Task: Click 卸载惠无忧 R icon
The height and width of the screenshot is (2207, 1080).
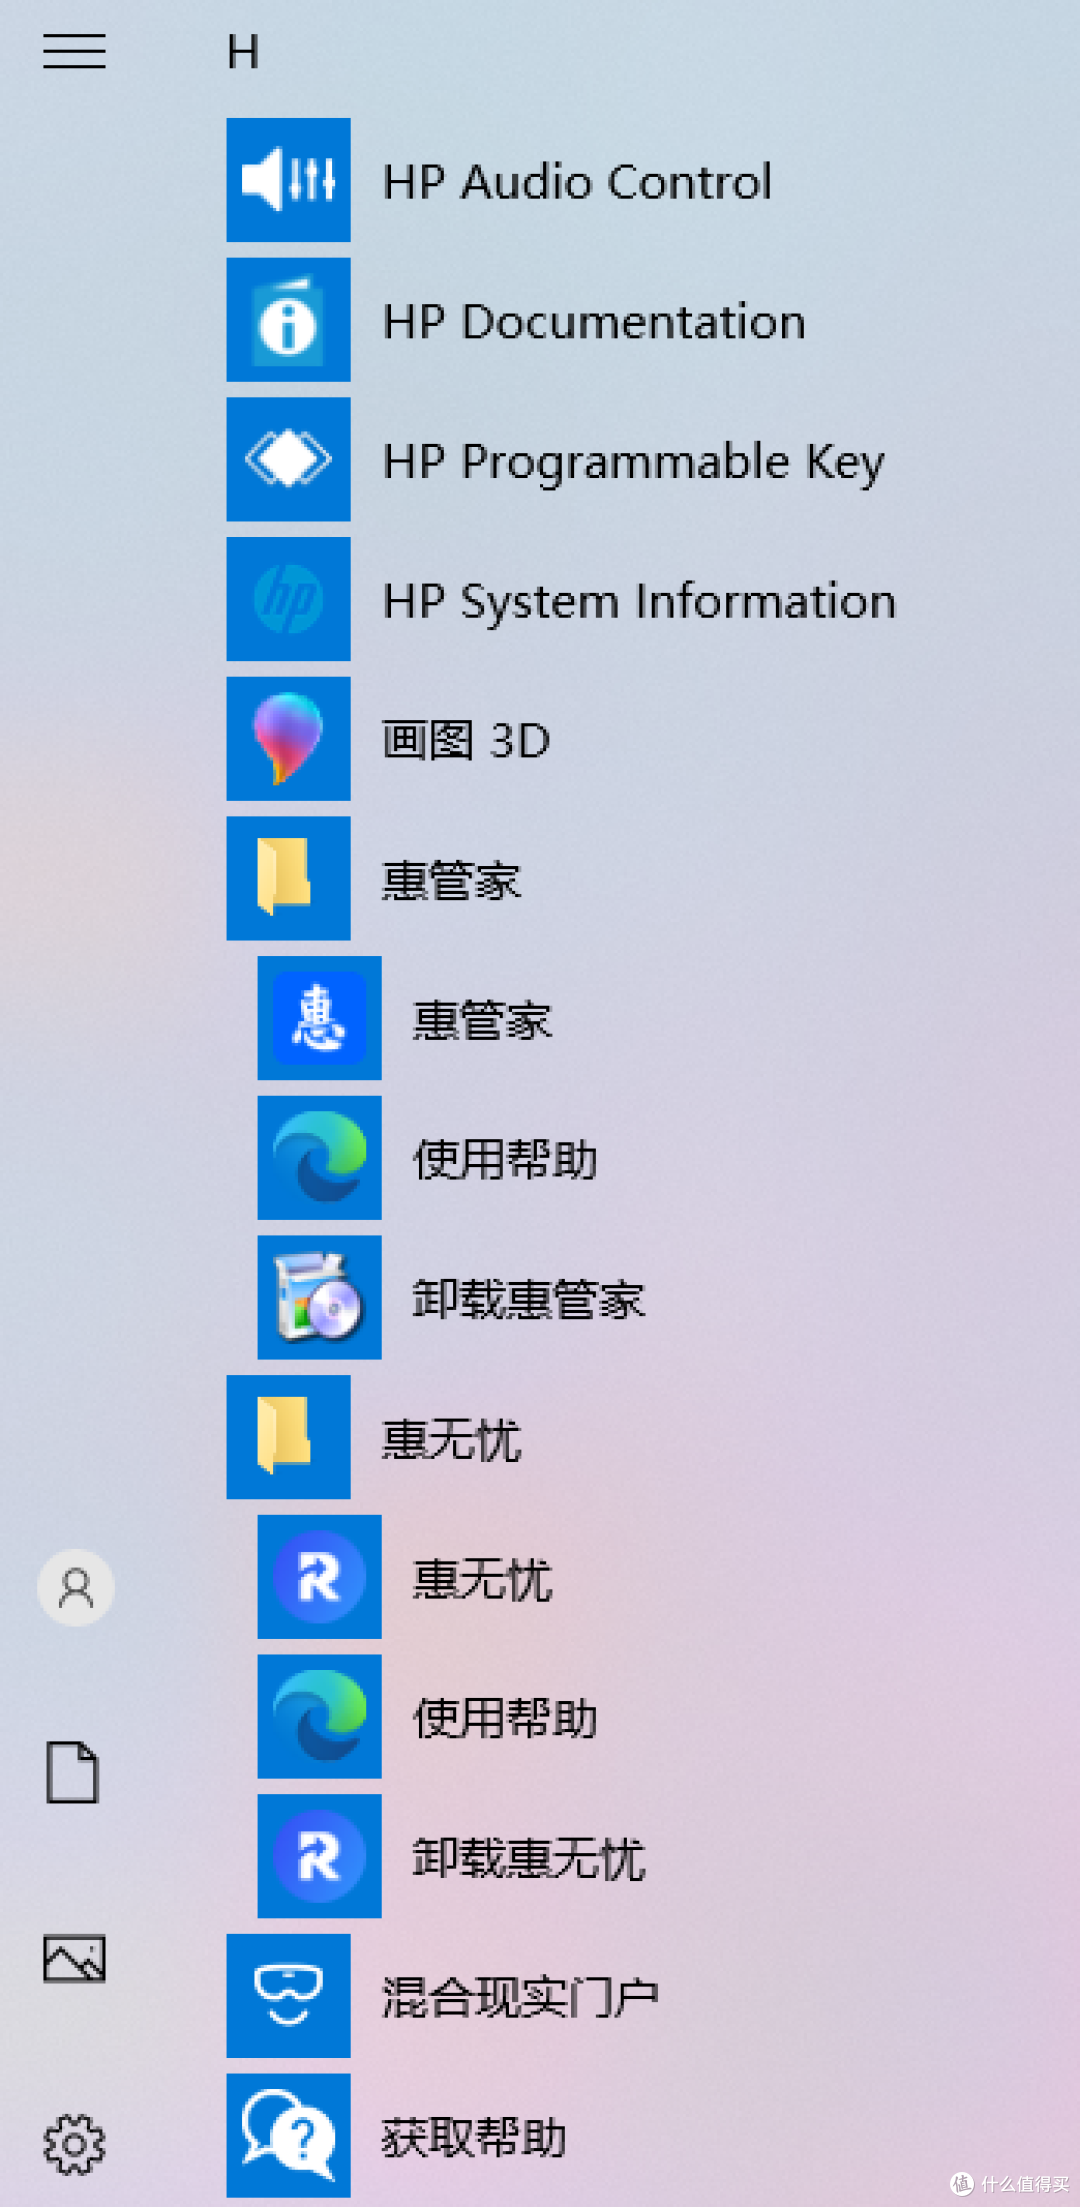Action: click(x=319, y=1856)
